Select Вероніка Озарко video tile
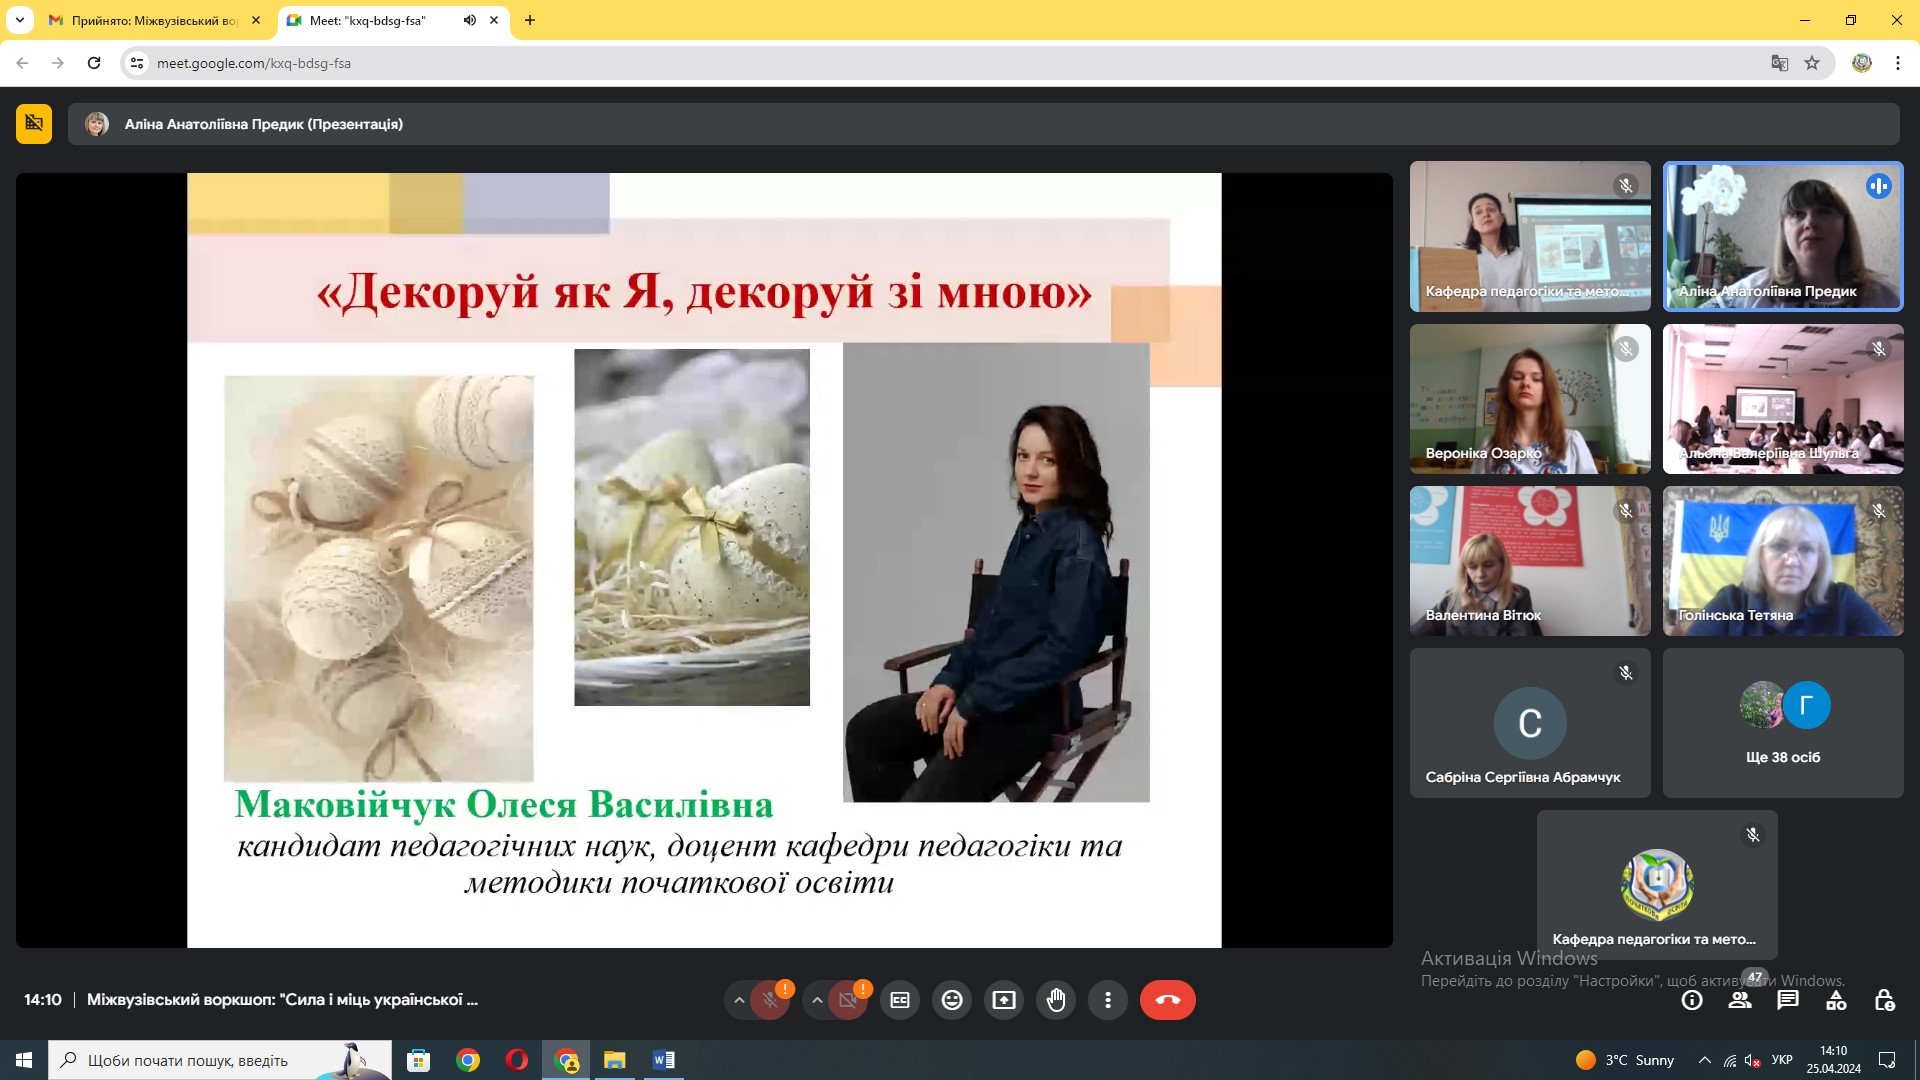 click(1530, 399)
